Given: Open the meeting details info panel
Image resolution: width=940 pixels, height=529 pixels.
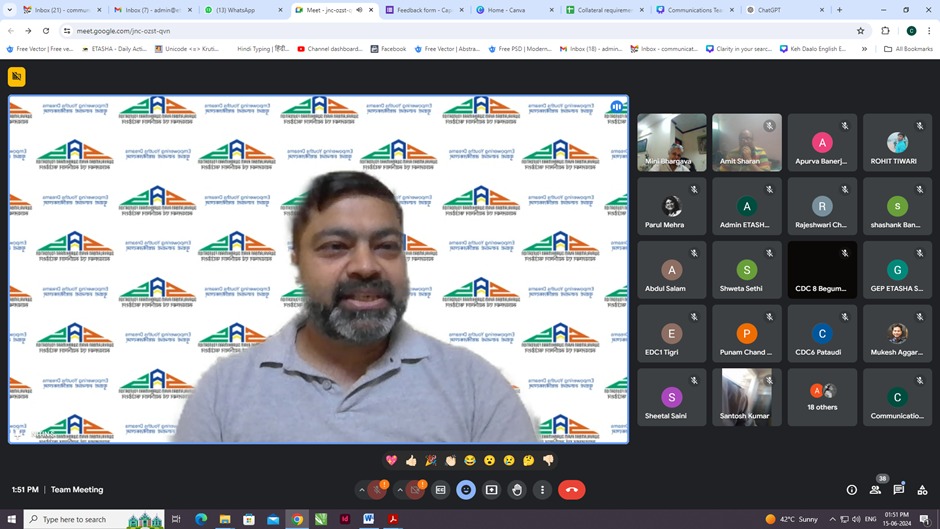Looking at the screenshot, I should point(851,490).
